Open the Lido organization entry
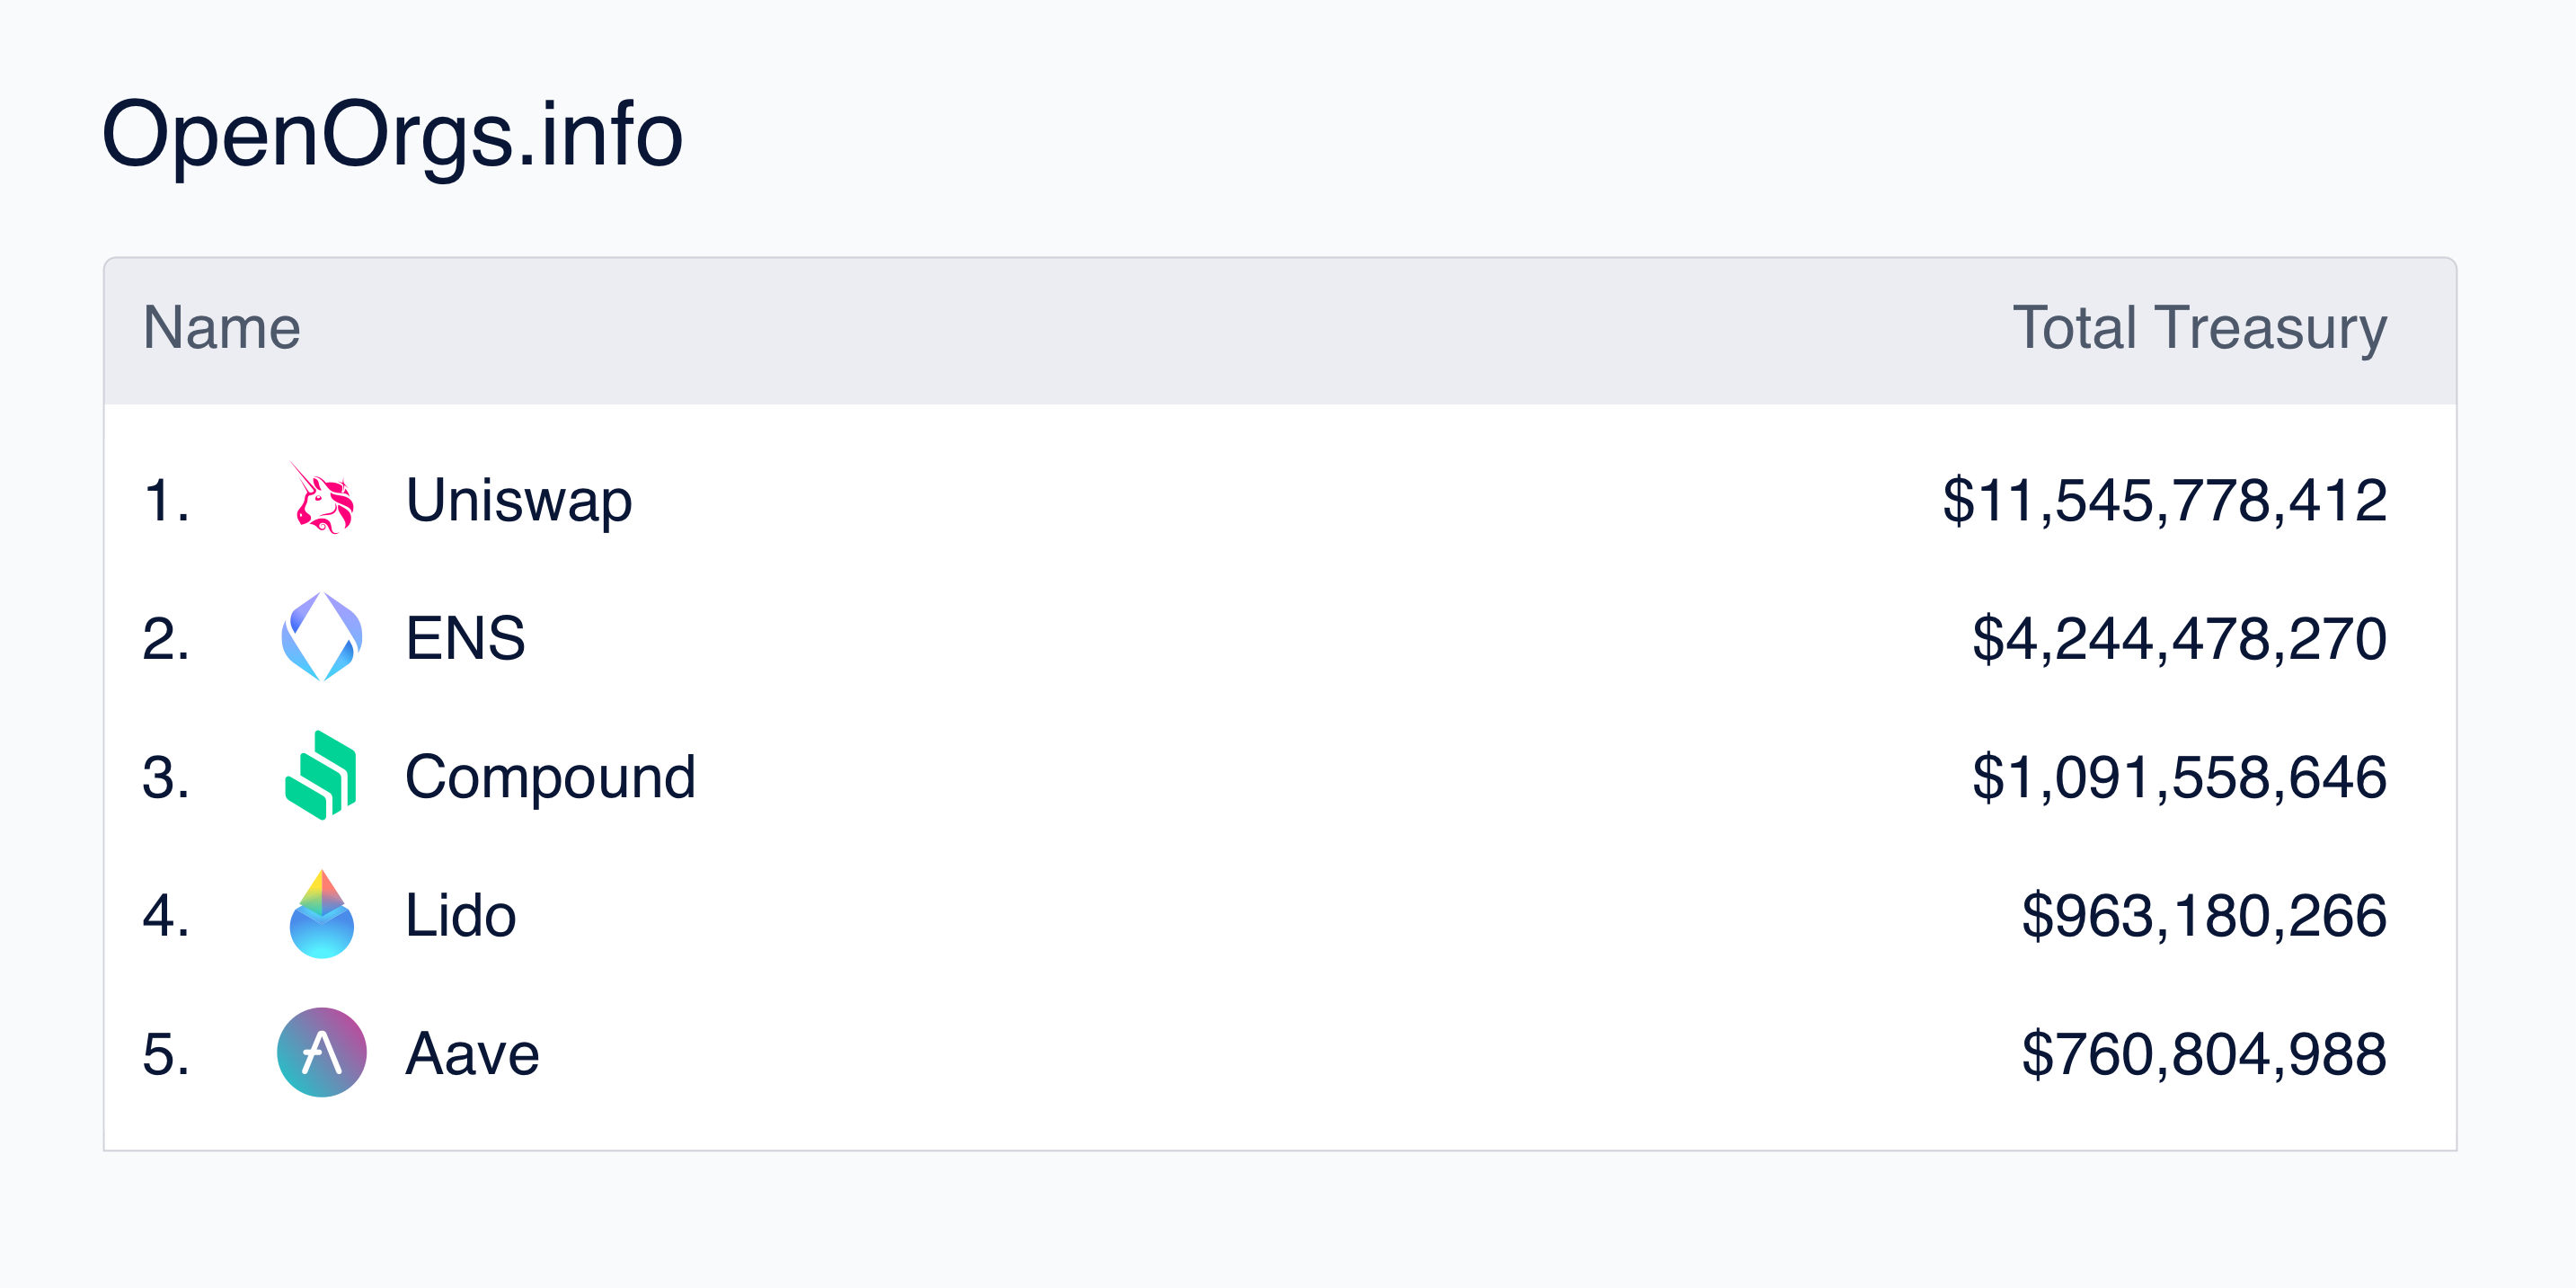The height and width of the screenshot is (1288, 2576). pyautogui.click(x=460, y=915)
